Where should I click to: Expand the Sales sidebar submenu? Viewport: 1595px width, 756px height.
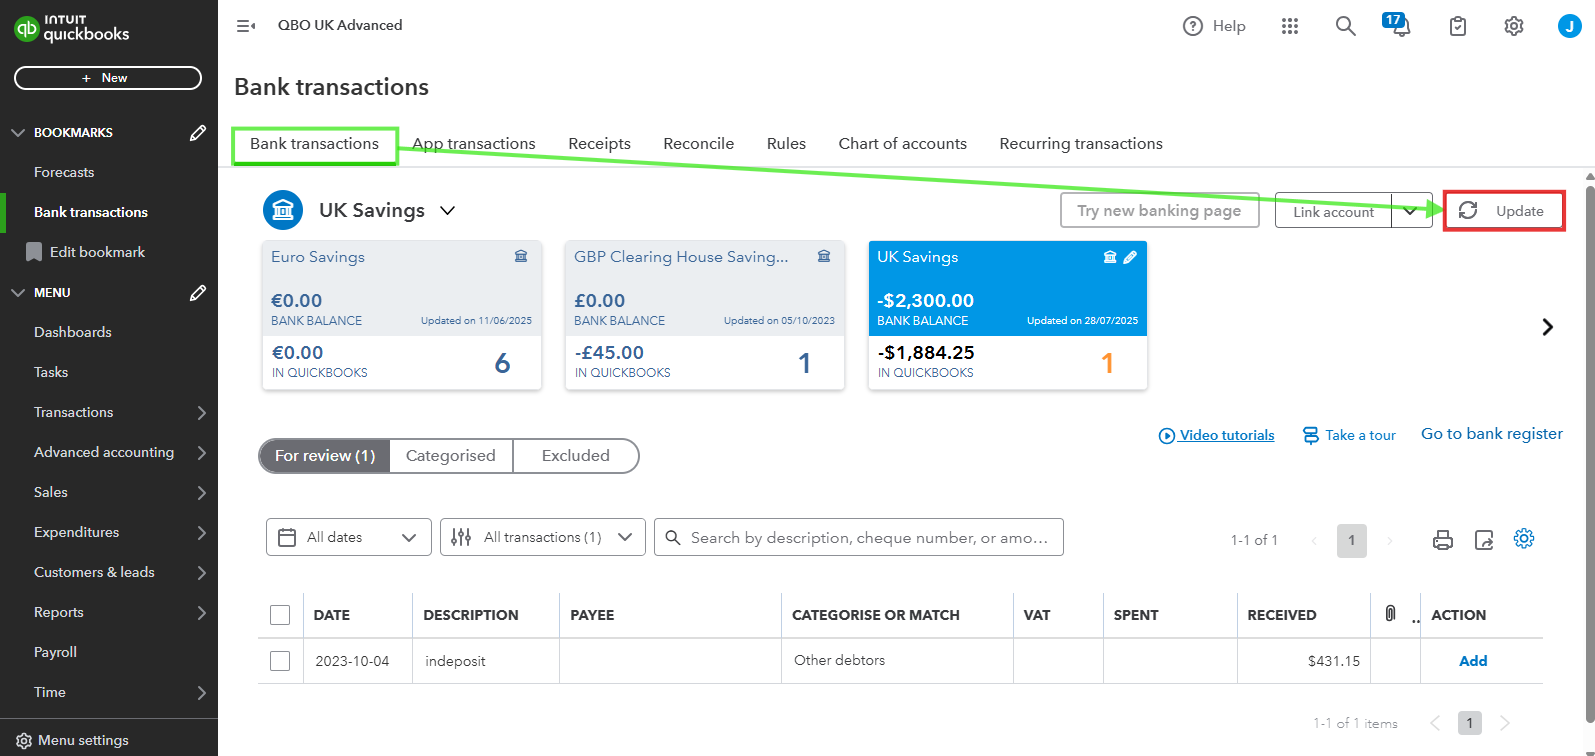tap(201, 492)
